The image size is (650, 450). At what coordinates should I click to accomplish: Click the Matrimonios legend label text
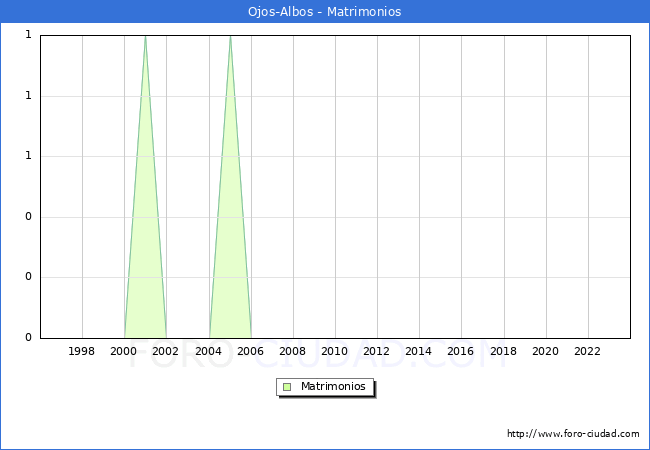334,386
